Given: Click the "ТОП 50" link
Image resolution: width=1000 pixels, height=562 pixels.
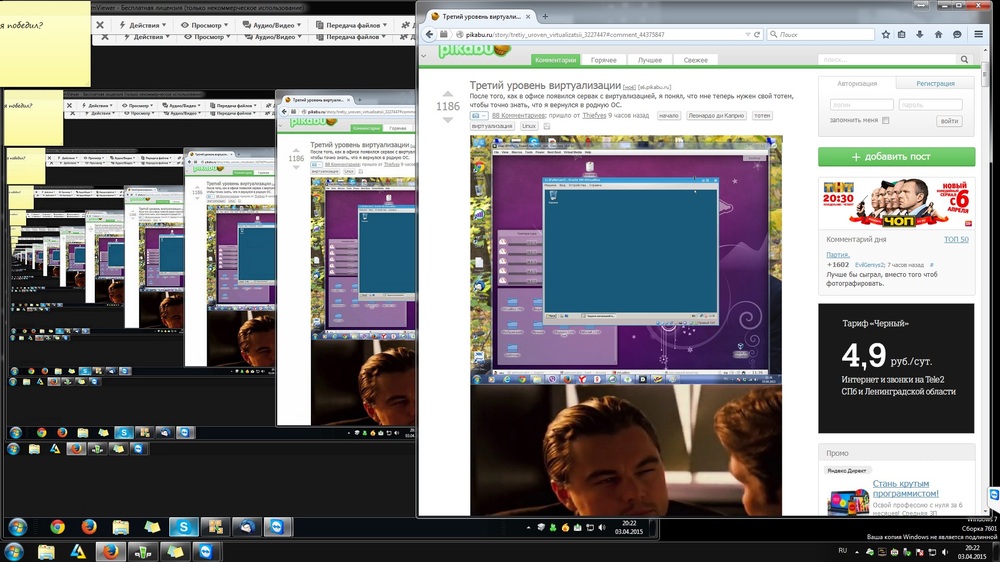Looking at the screenshot, I should 956,240.
